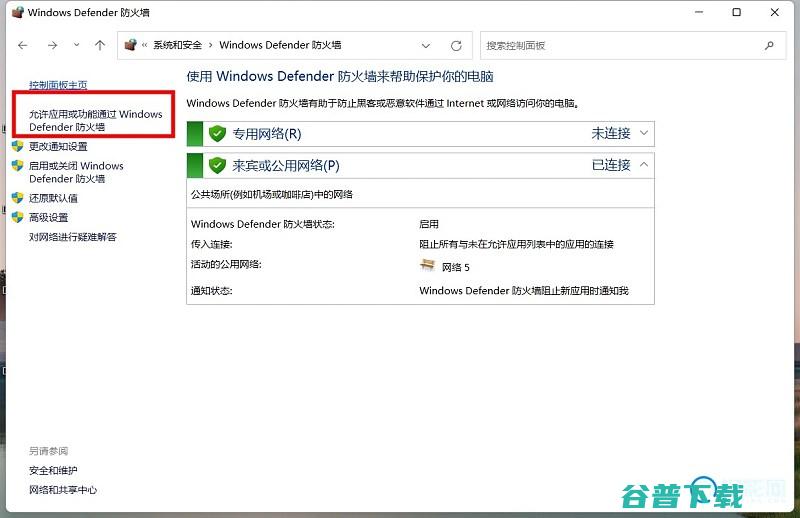Open the 还原默认值 link
The height and width of the screenshot is (518, 800).
(x=53, y=198)
